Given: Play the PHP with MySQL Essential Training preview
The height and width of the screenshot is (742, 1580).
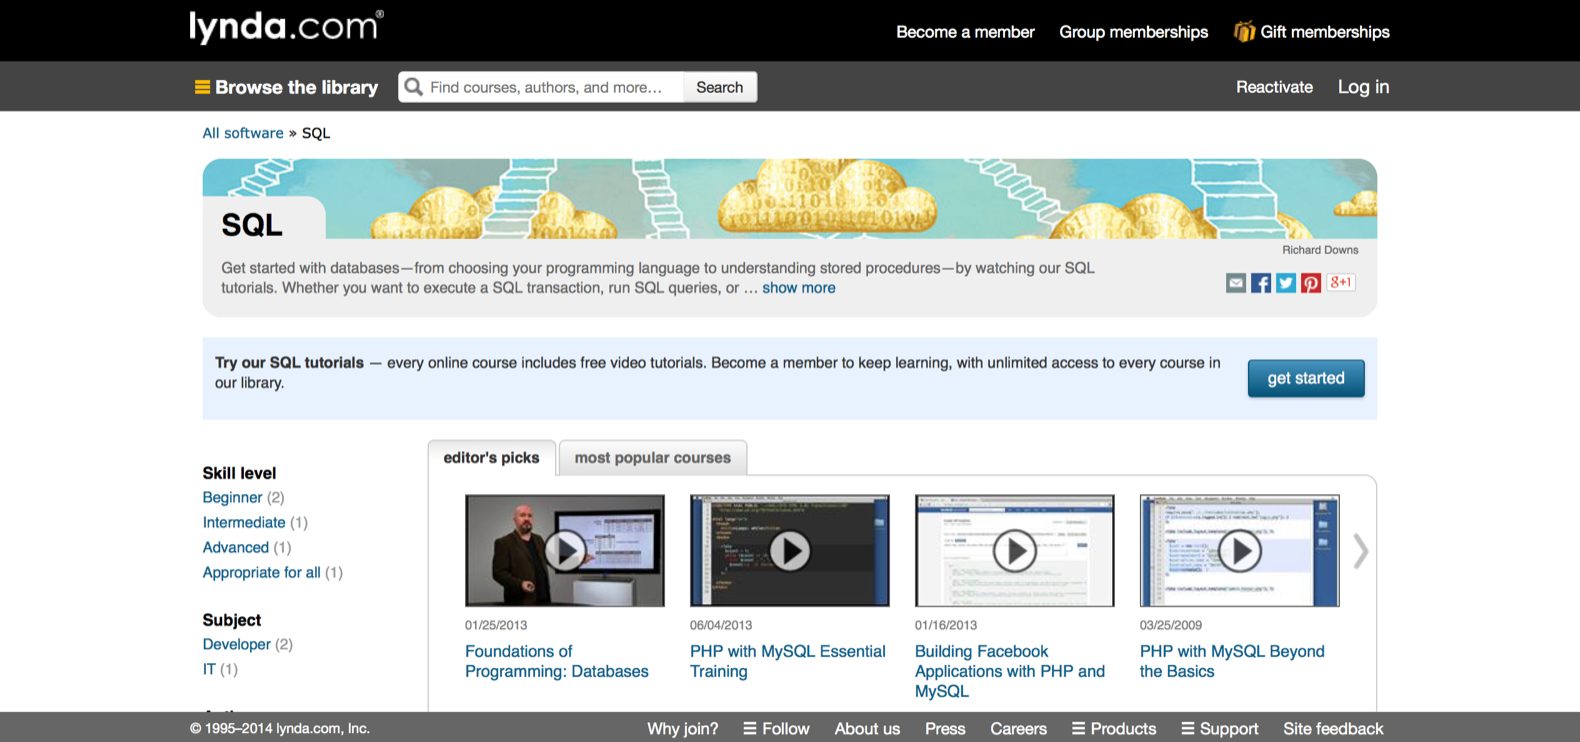Looking at the screenshot, I should 790,550.
